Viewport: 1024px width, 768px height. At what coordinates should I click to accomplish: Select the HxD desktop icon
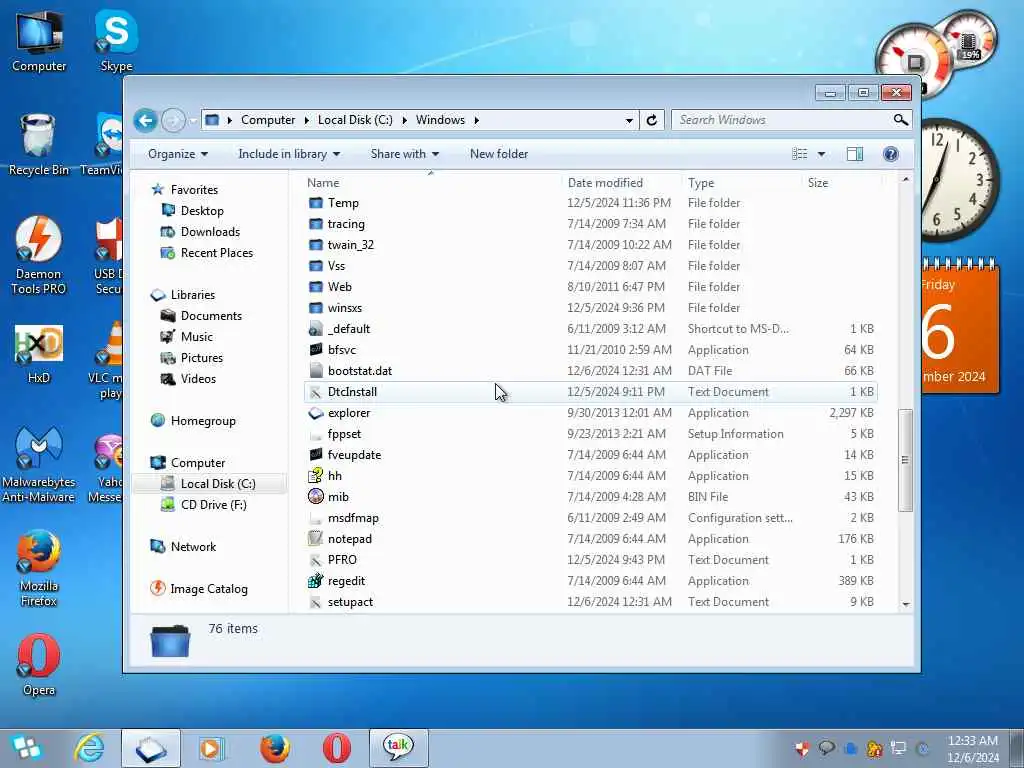tap(39, 353)
